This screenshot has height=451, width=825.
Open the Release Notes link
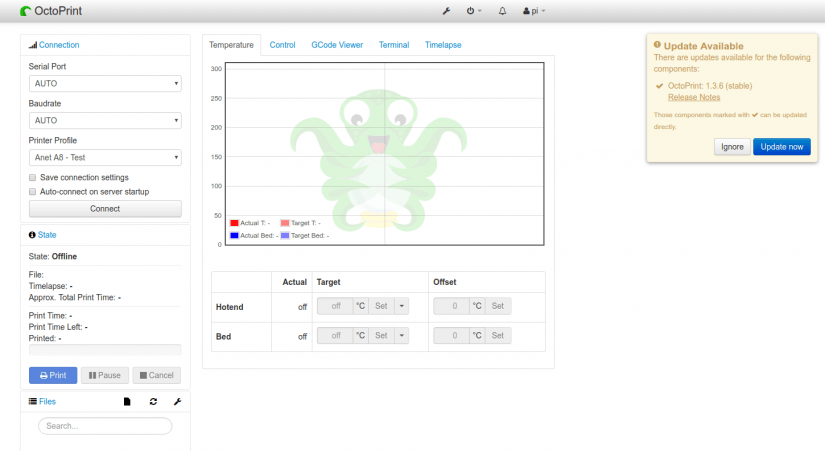694,97
